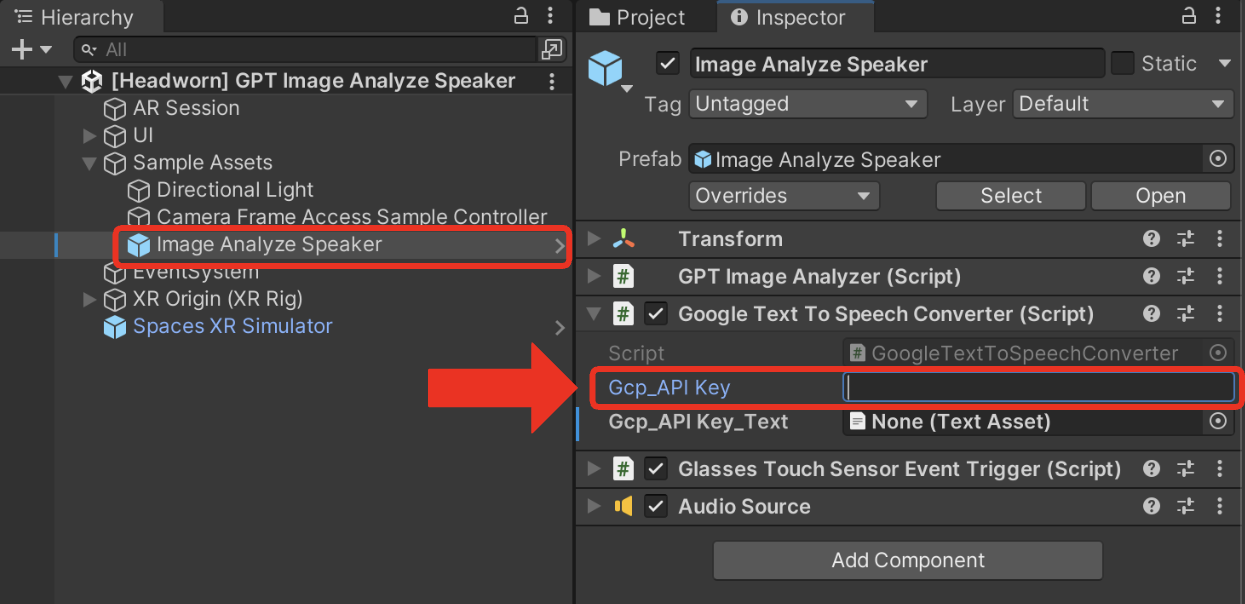Click the search-by-type icon in Hierarchy
The width and height of the screenshot is (1245, 604).
[551, 49]
